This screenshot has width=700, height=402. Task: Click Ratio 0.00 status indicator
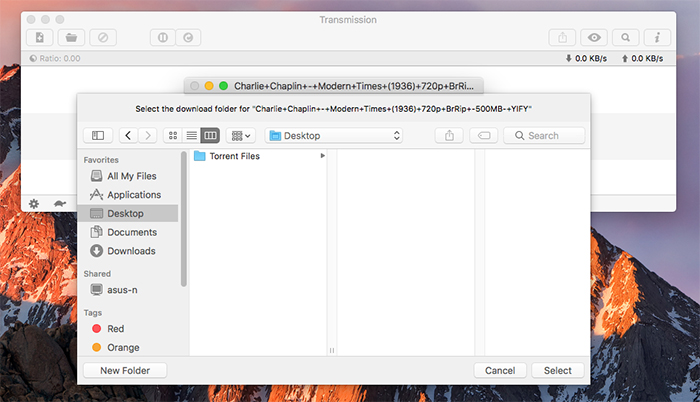click(x=55, y=59)
